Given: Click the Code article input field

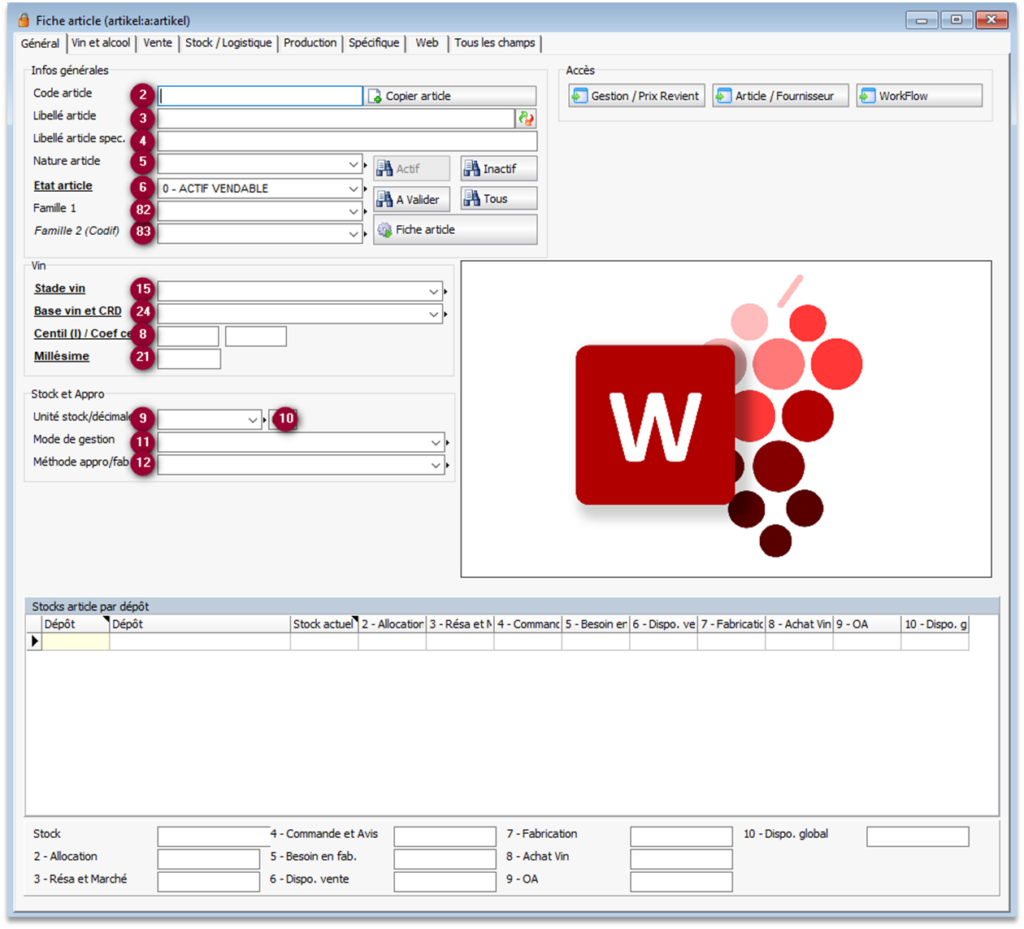Looking at the screenshot, I should point(260,96).
